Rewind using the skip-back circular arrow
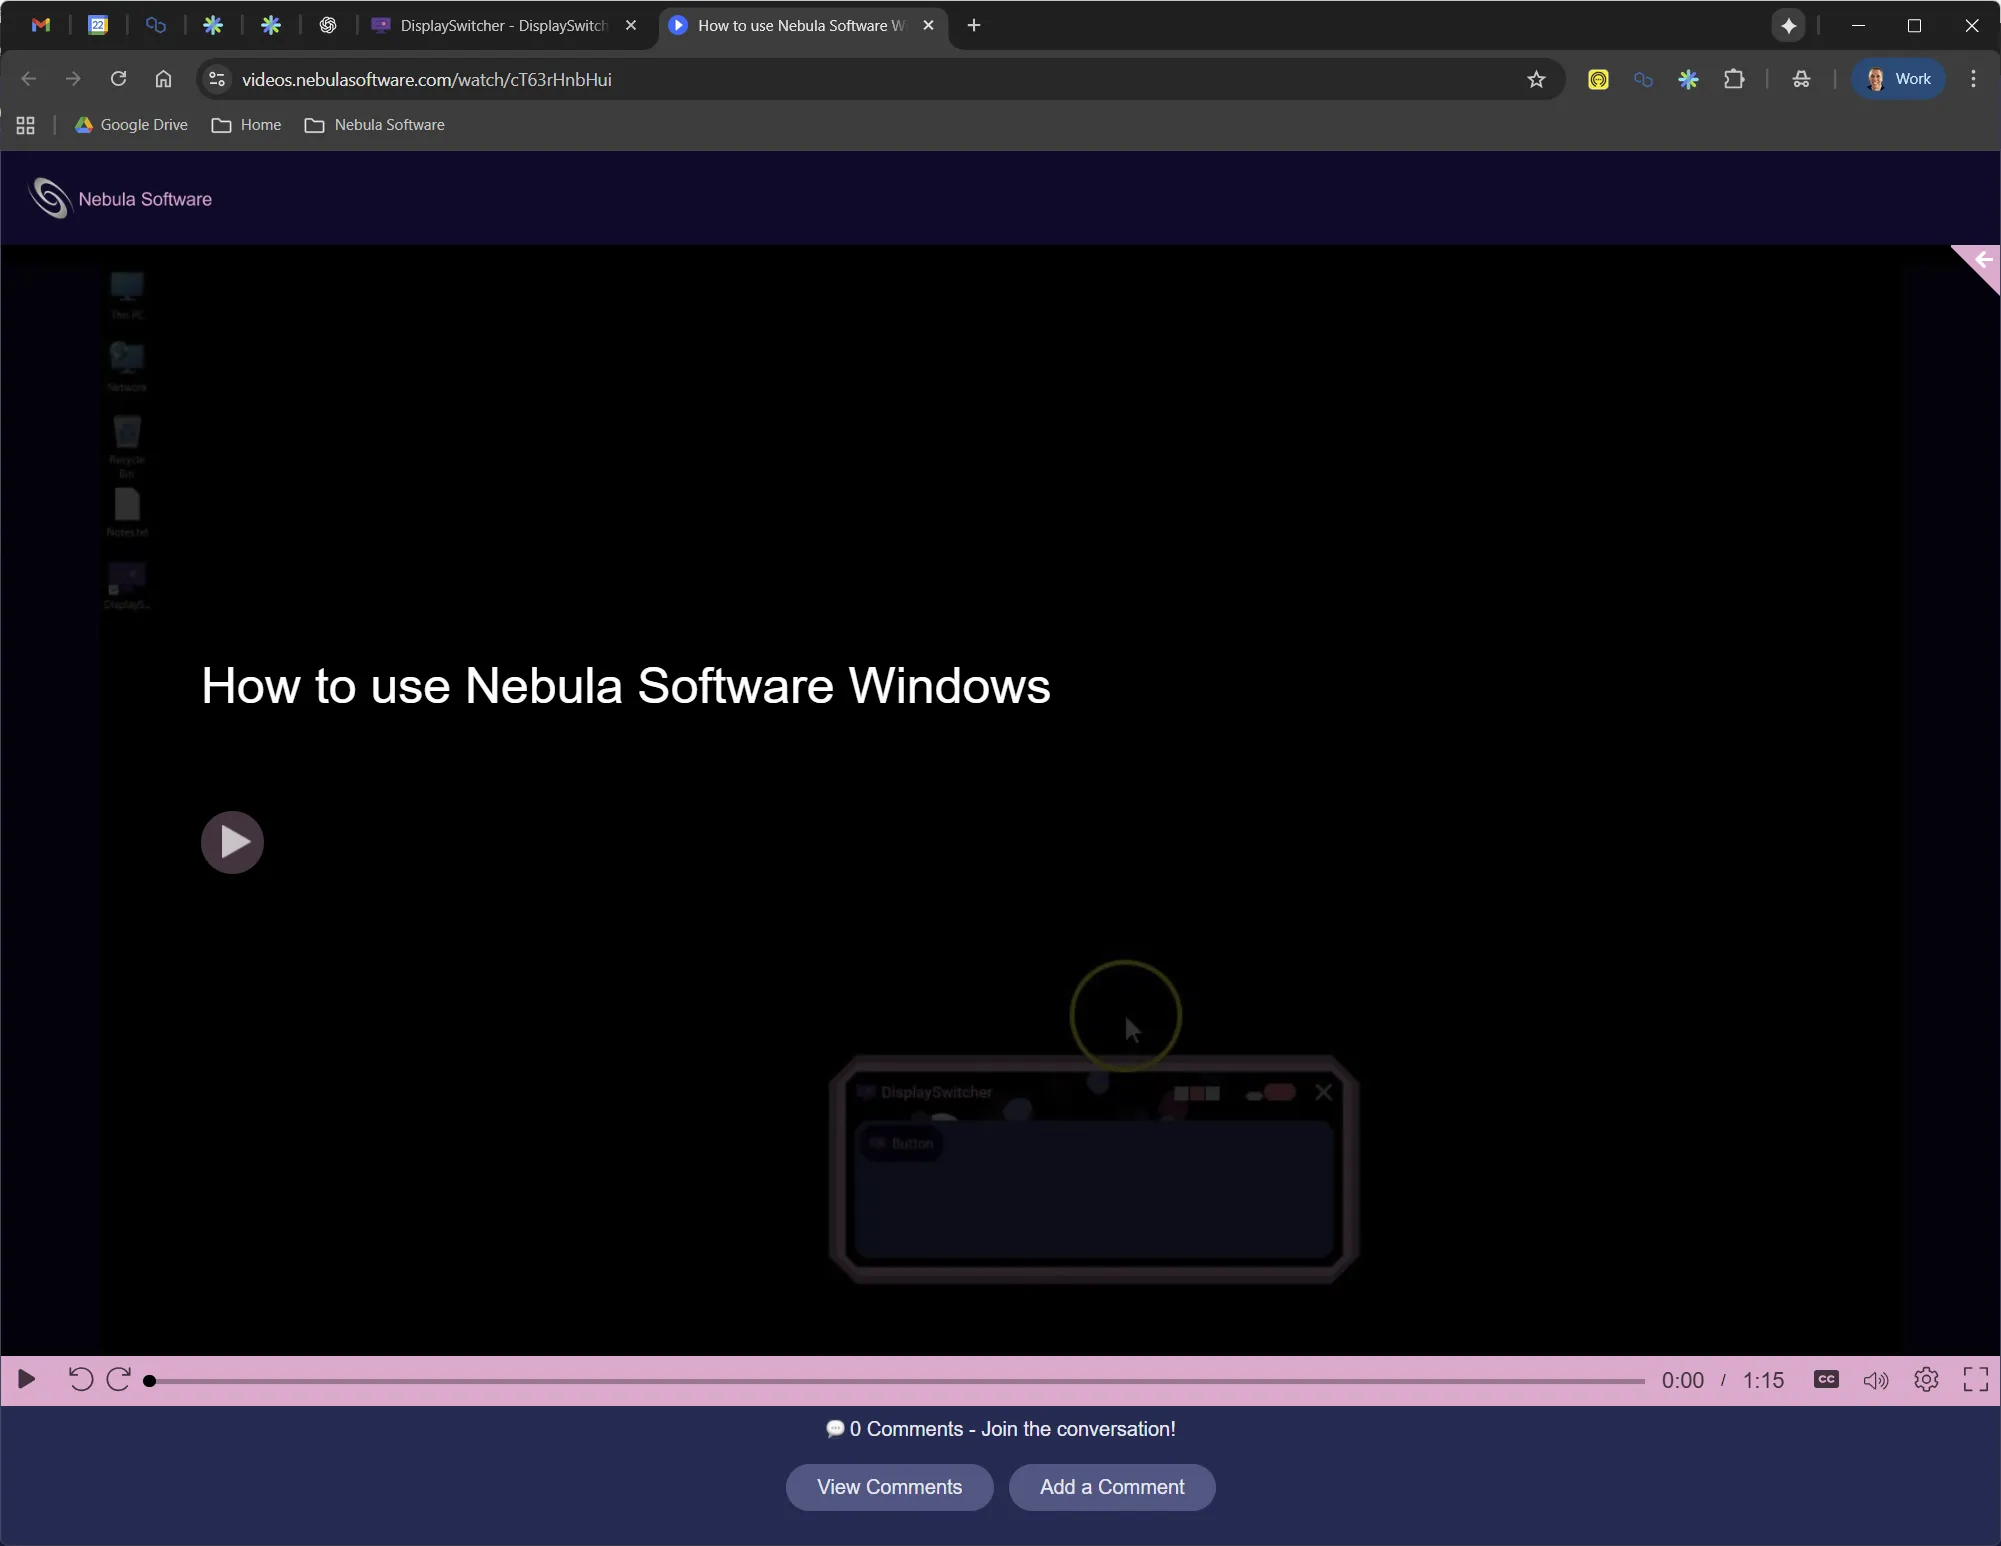 (81, 1380)
